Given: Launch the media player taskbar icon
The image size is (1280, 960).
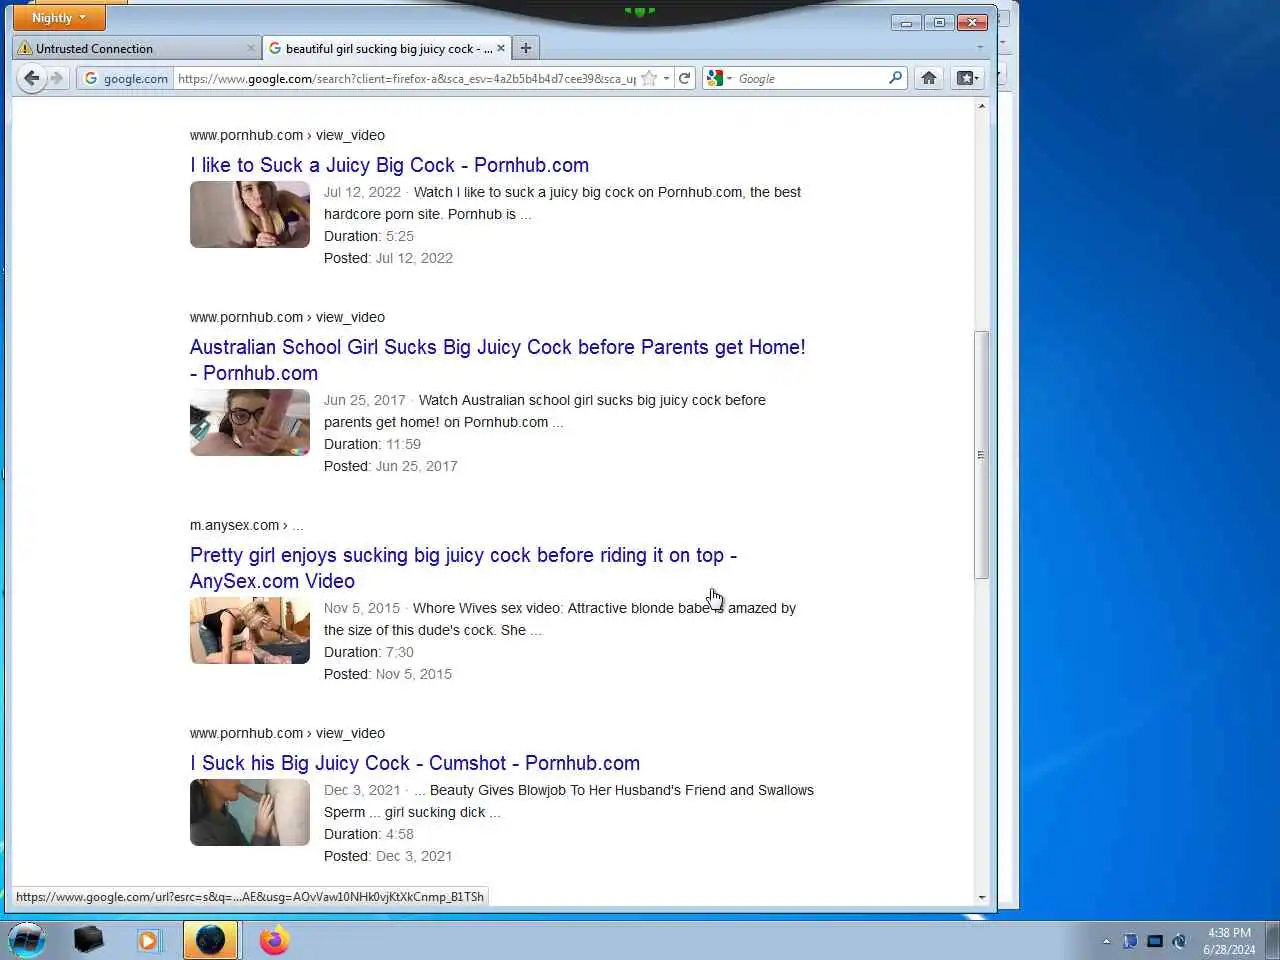Looking at the screenshot, I should [148, 940].
